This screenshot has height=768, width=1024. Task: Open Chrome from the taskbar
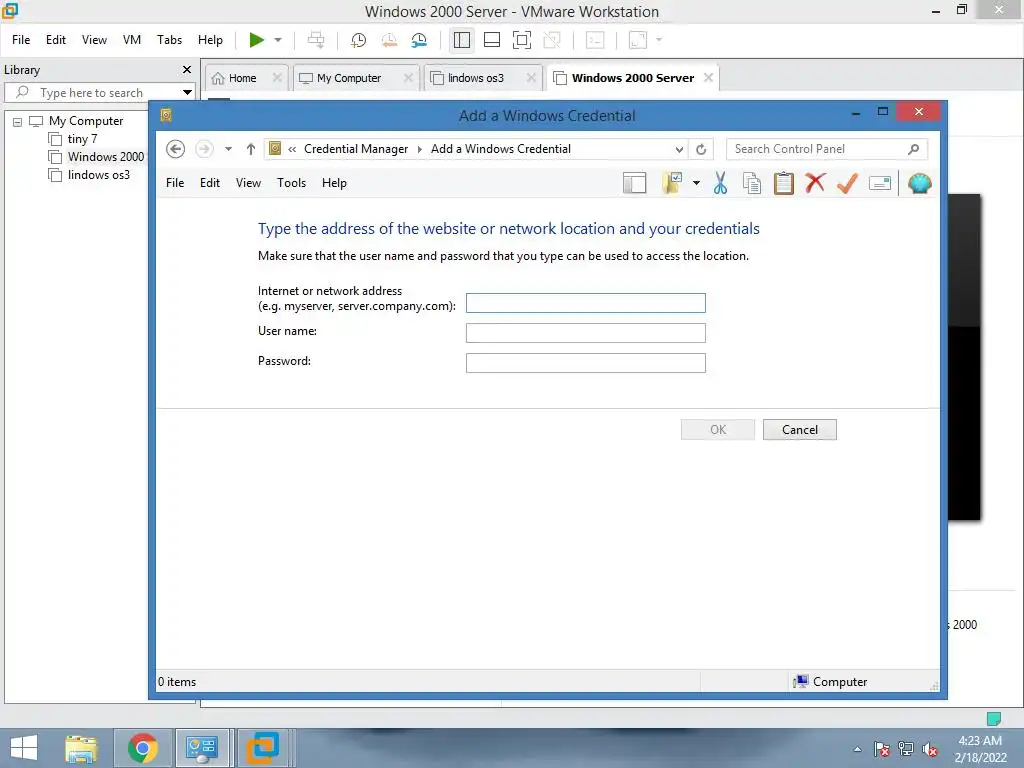(142, 748)
